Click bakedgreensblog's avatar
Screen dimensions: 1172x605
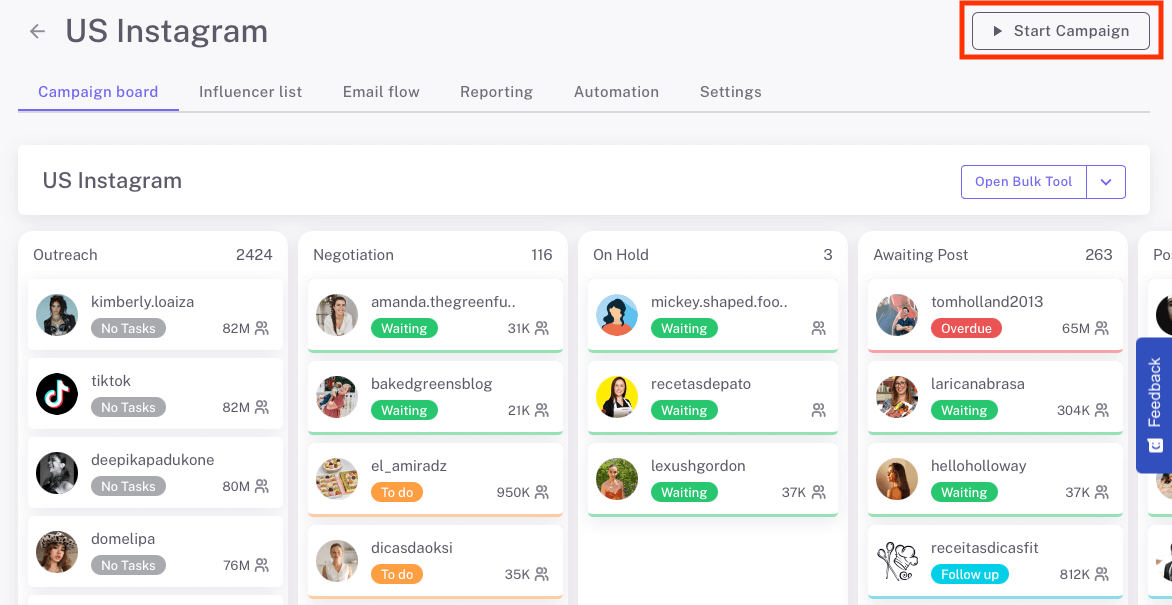[337, 397]
